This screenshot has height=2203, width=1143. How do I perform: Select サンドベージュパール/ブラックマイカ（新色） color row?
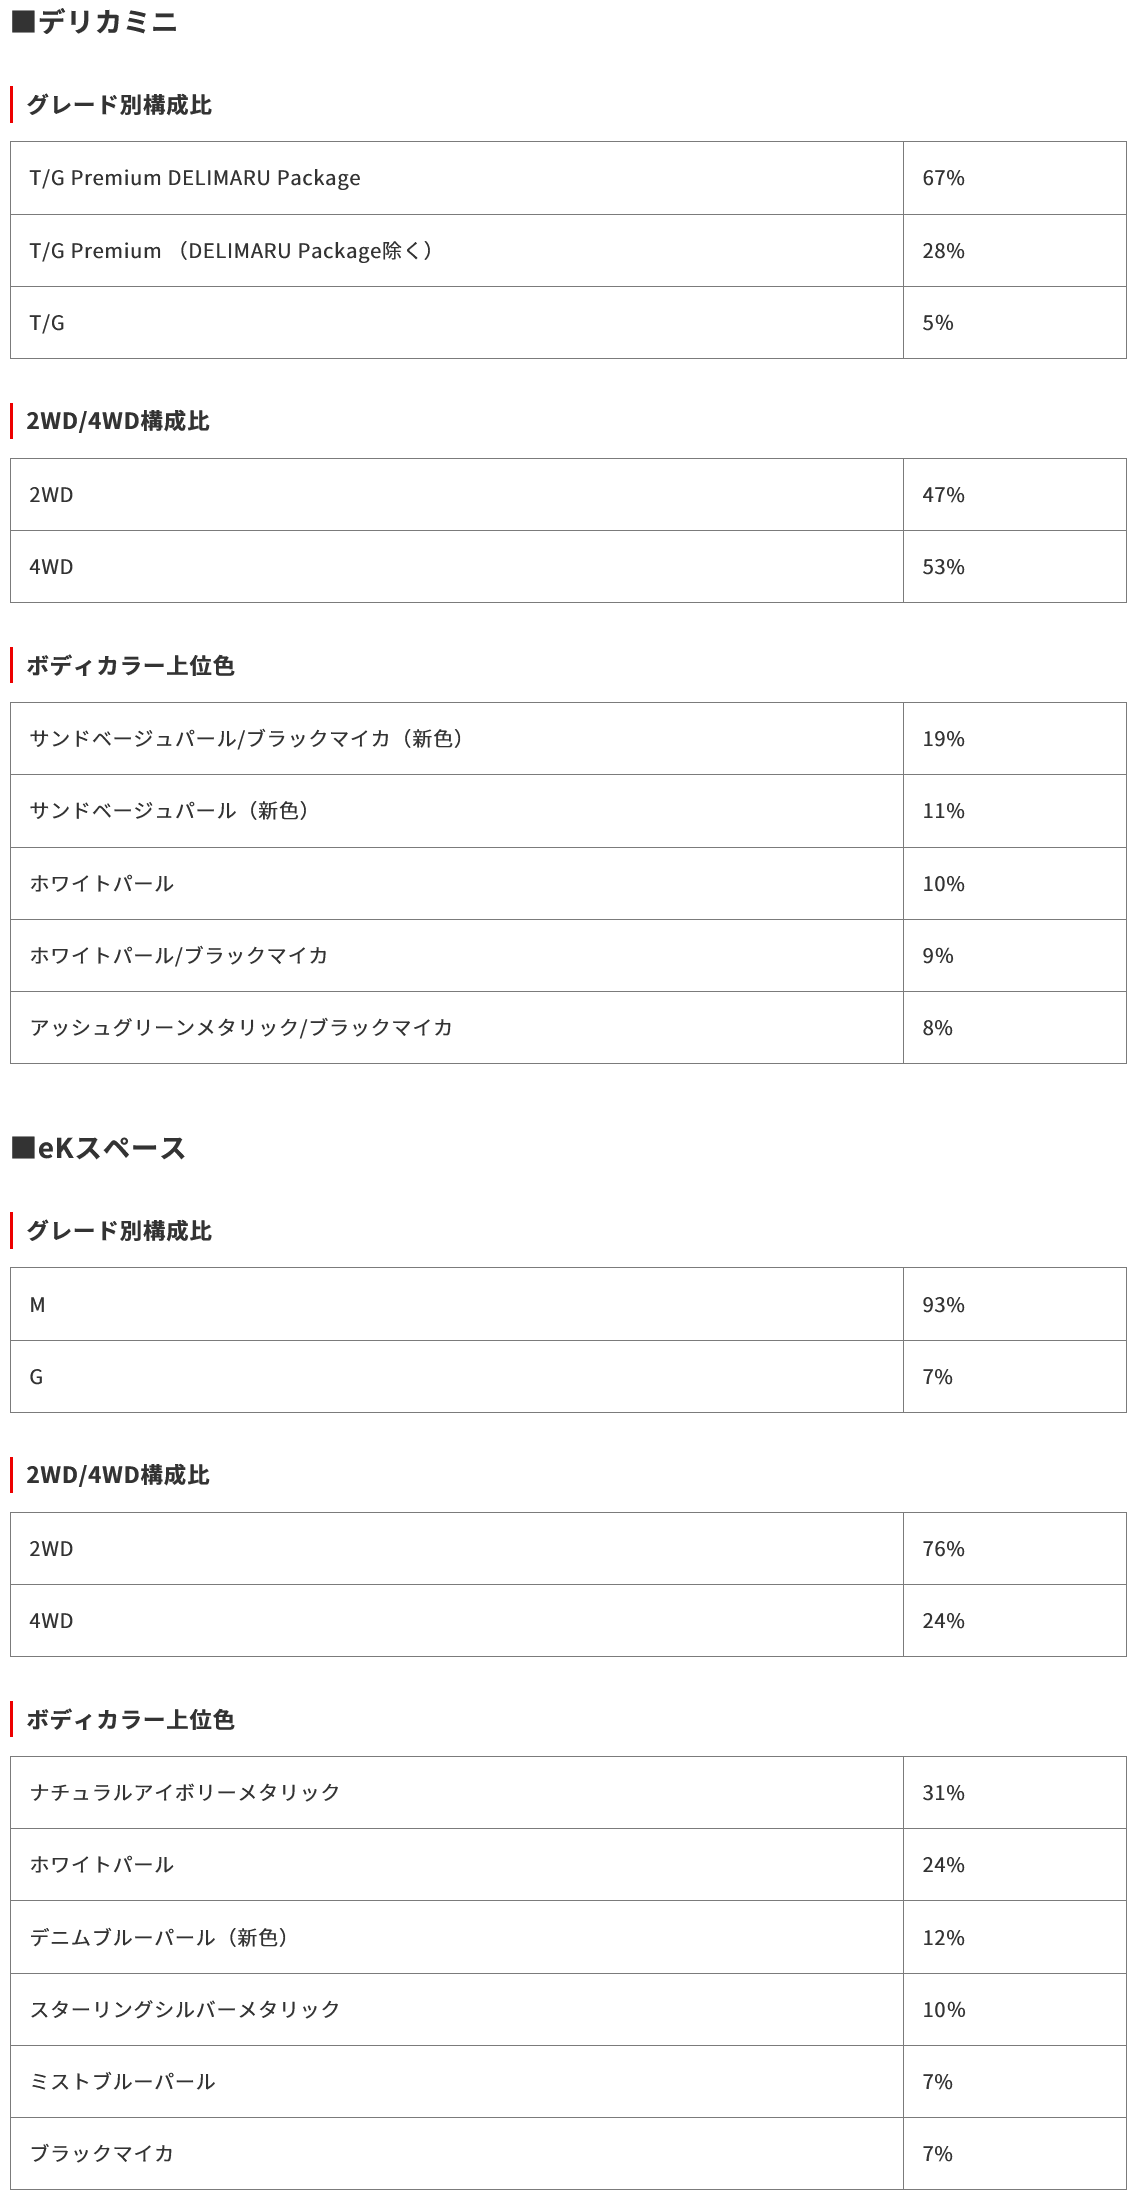(x=246, y=739)
